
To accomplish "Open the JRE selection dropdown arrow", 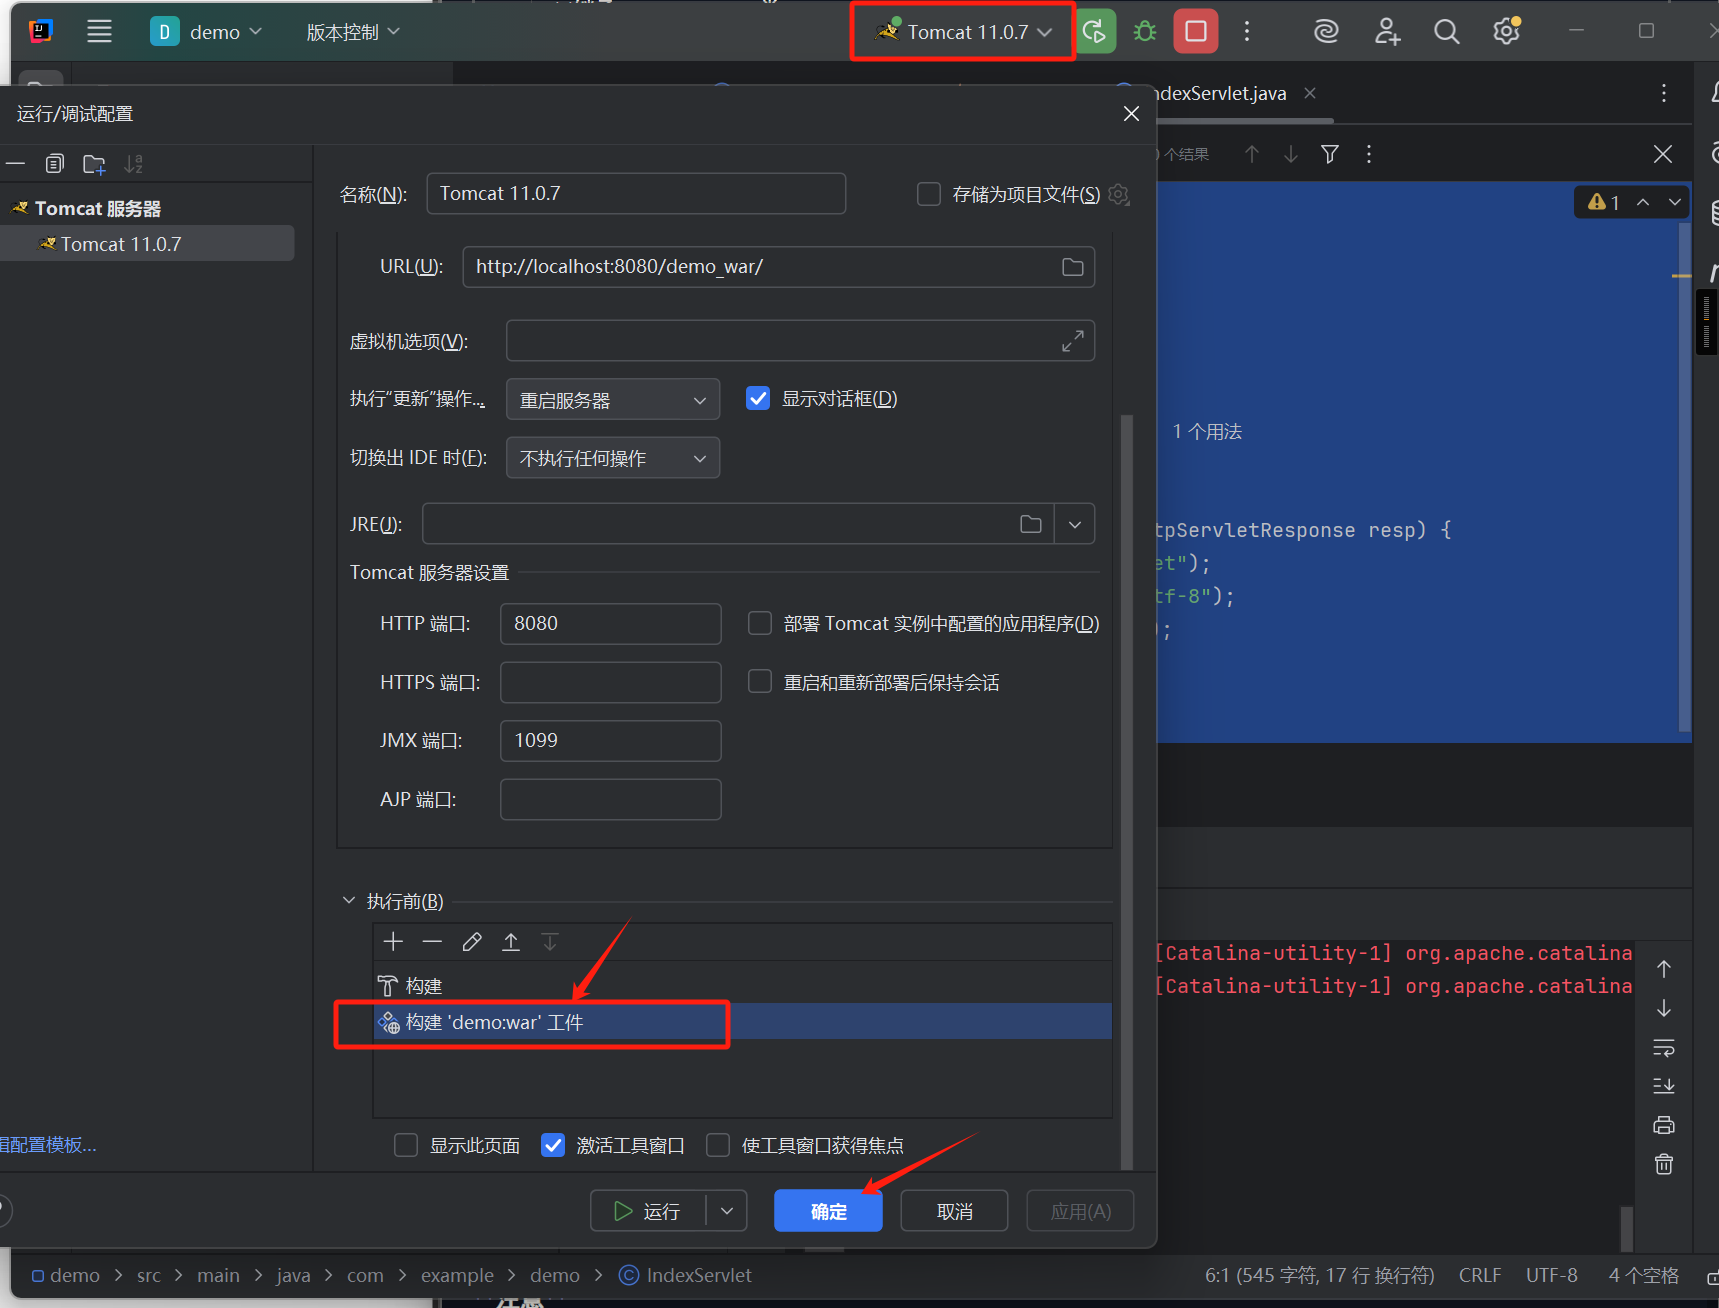I will coord(1075,524).
